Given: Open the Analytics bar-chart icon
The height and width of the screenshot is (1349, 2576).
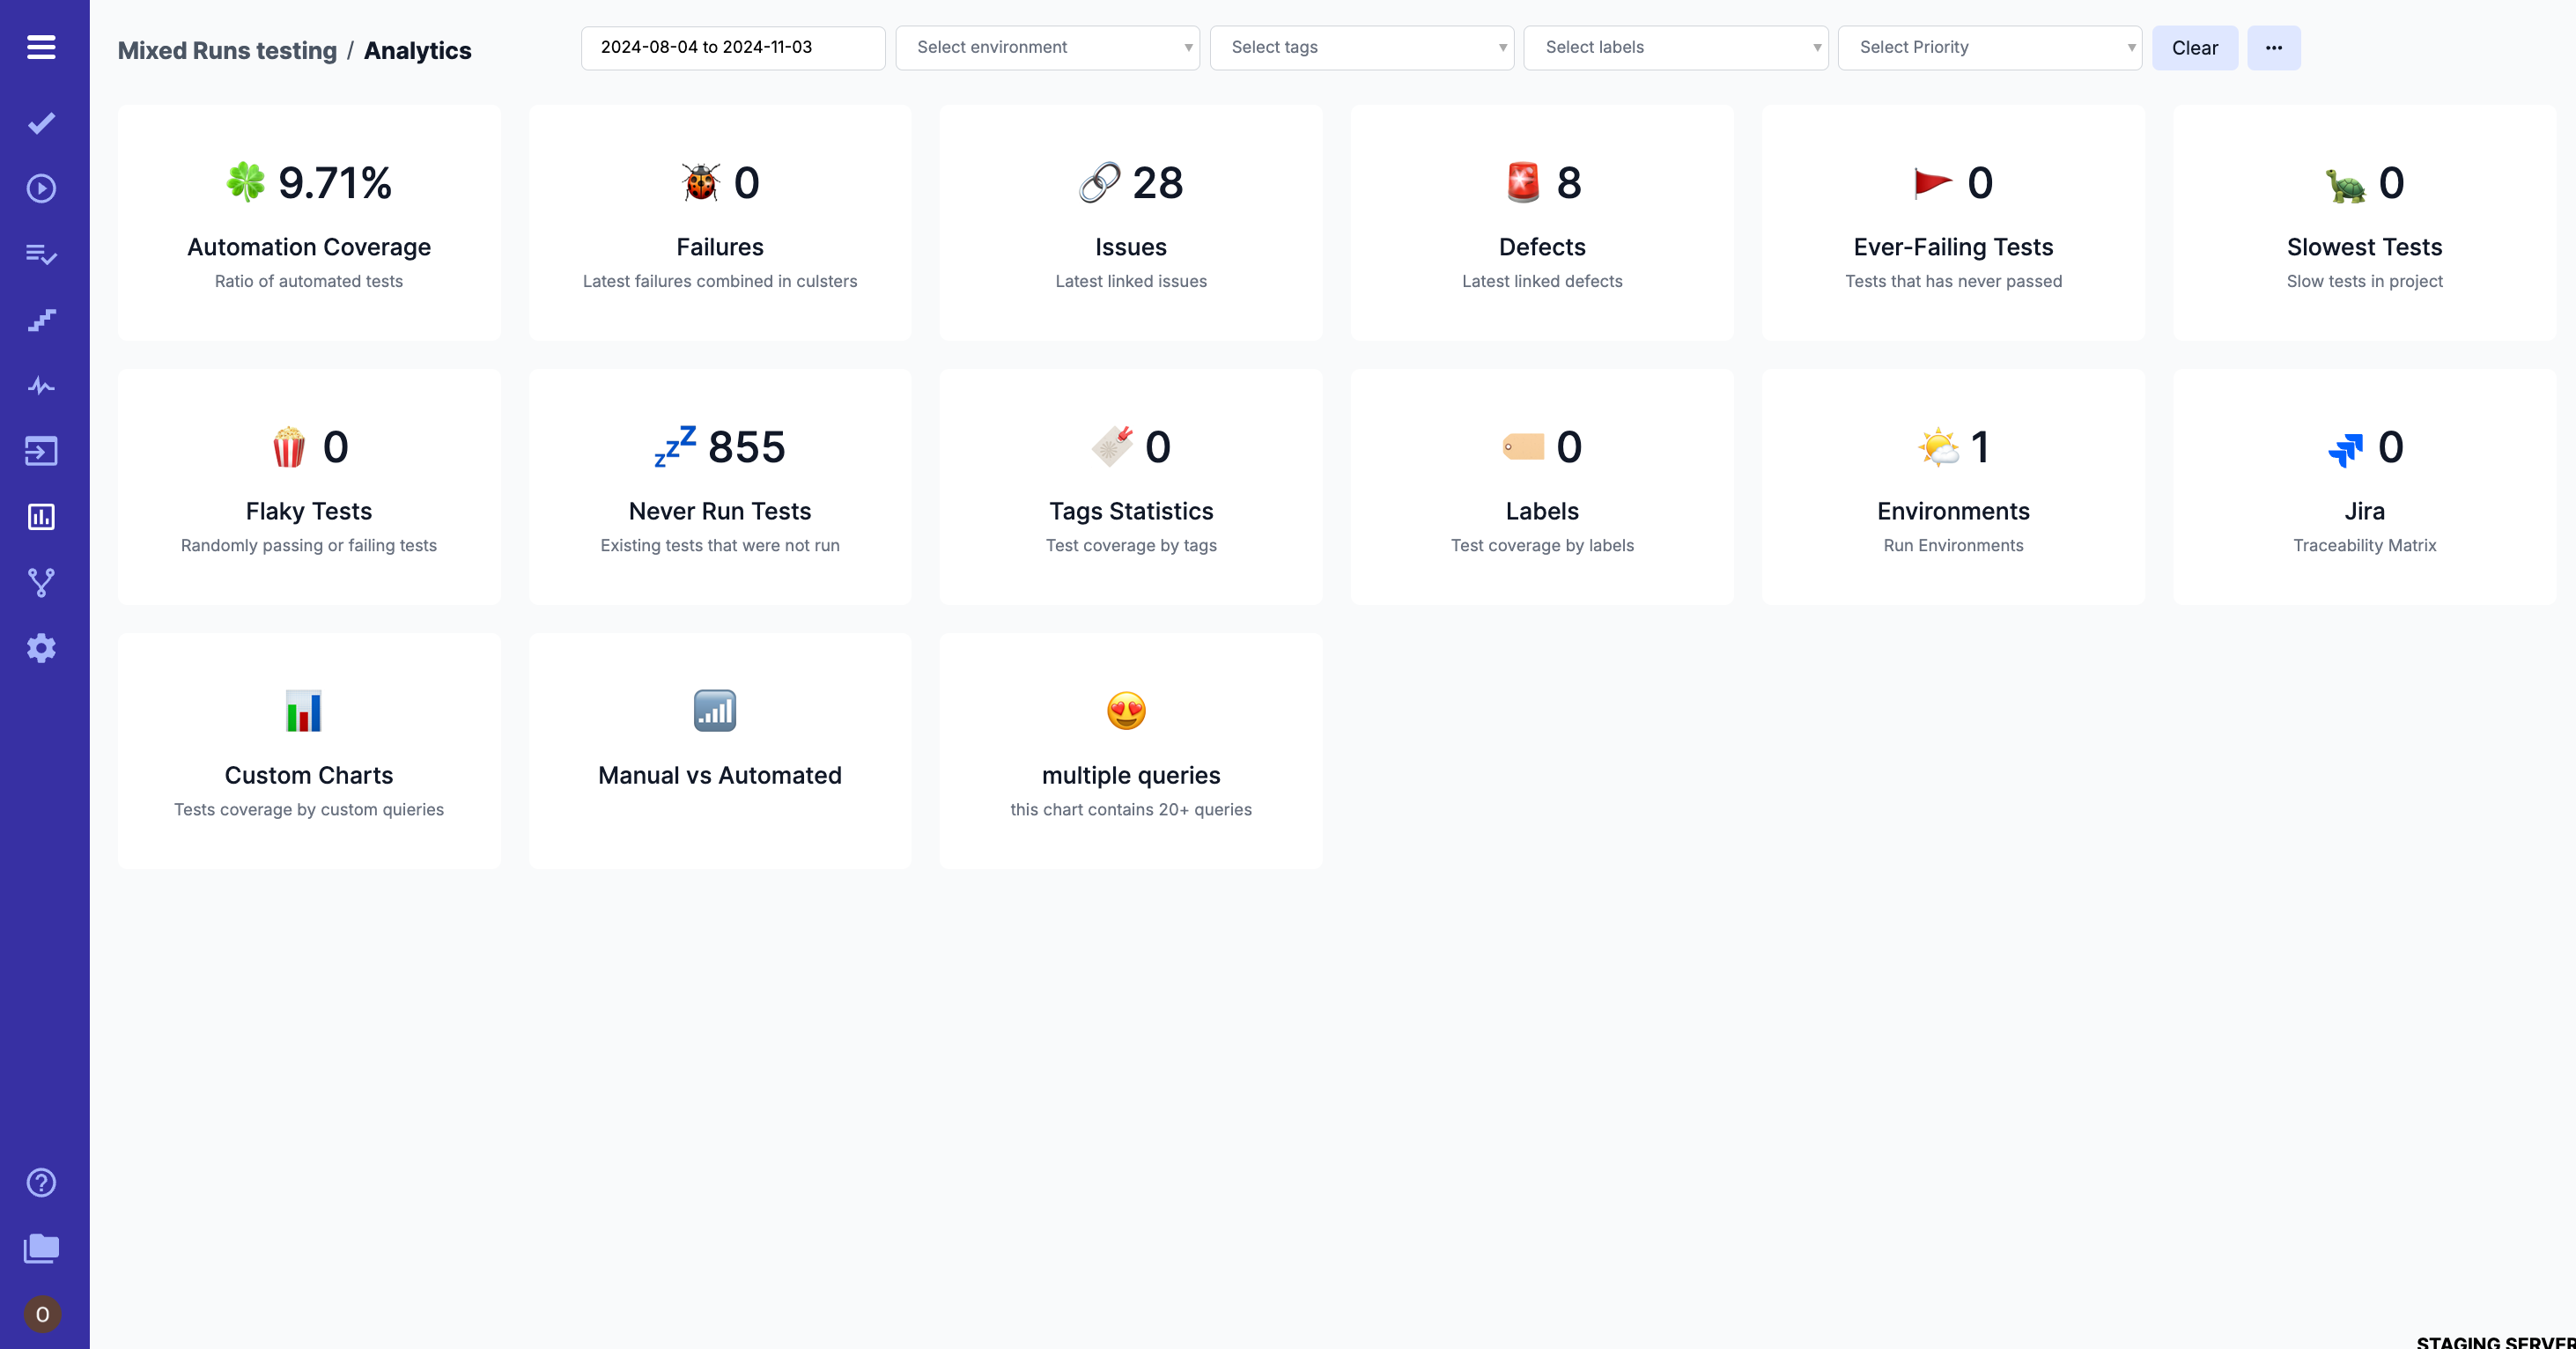Looking at the screenshot, I should (41, 517).
